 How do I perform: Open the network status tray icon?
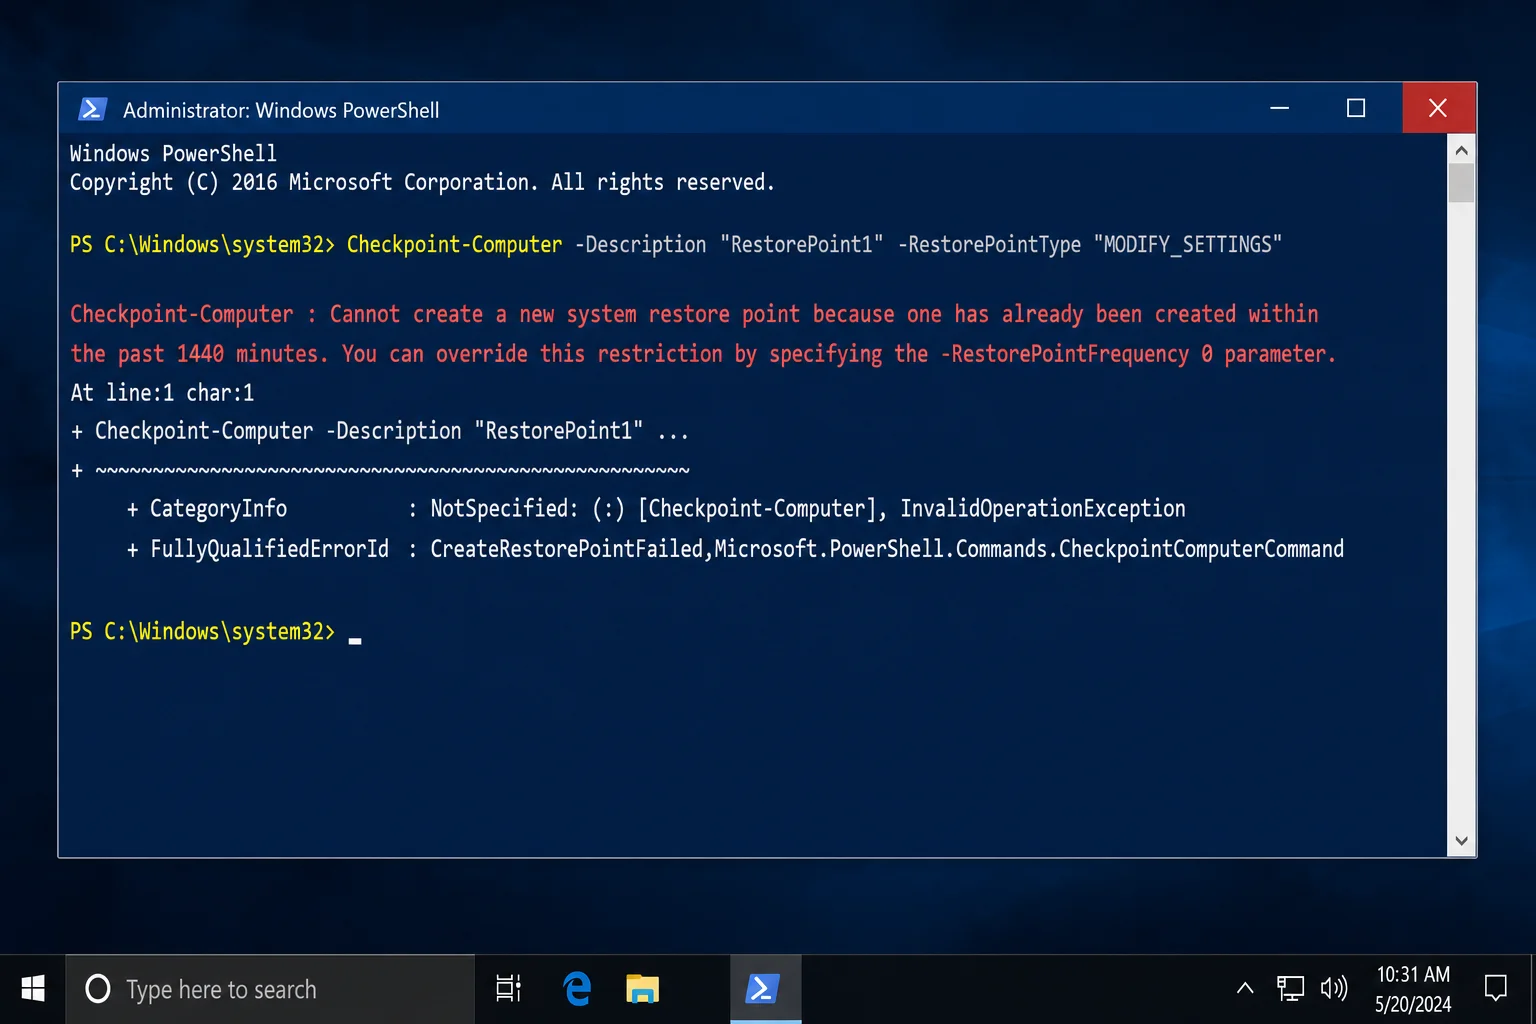(1290, 989)
